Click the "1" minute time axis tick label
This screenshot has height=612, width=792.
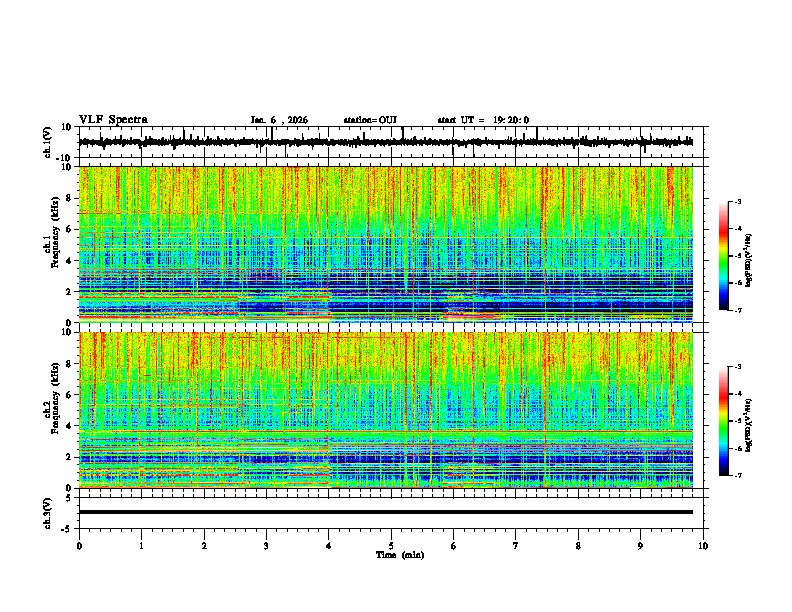[x=141, y=546]
